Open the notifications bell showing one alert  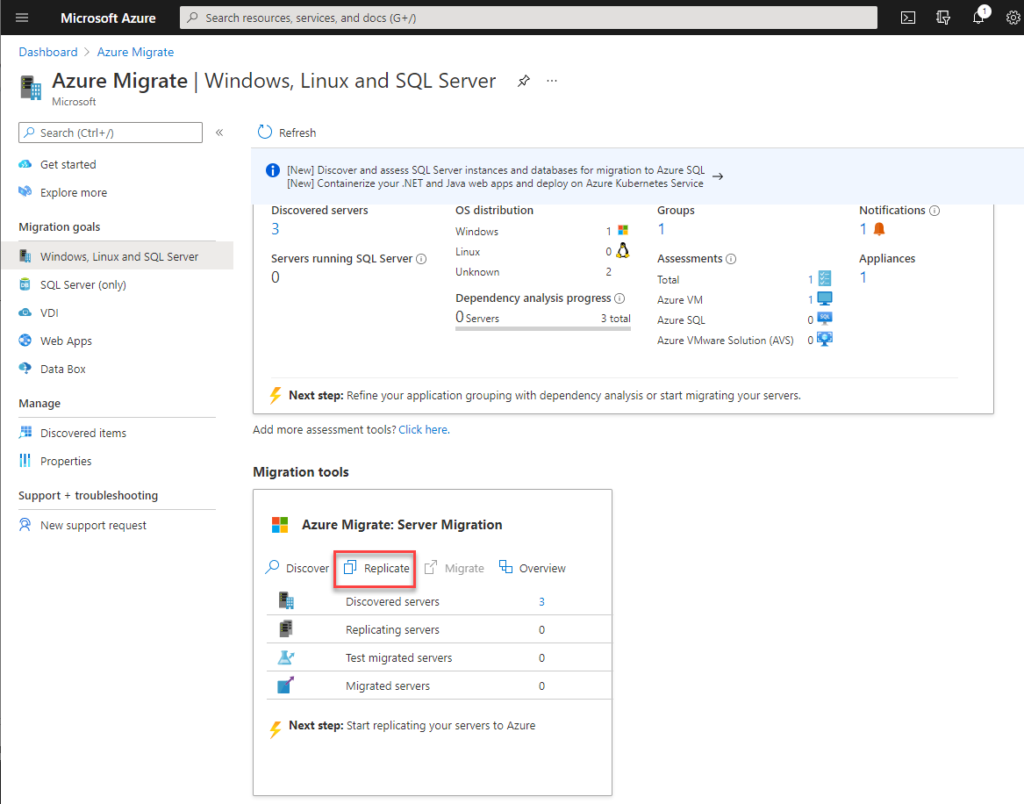tap(978, 17)
